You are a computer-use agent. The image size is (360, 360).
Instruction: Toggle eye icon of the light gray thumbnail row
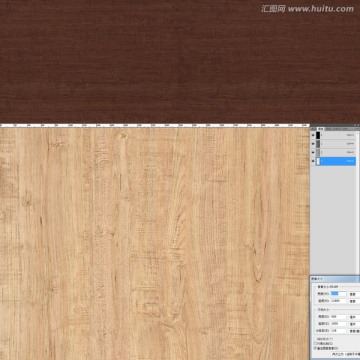[x=313, y=152]
